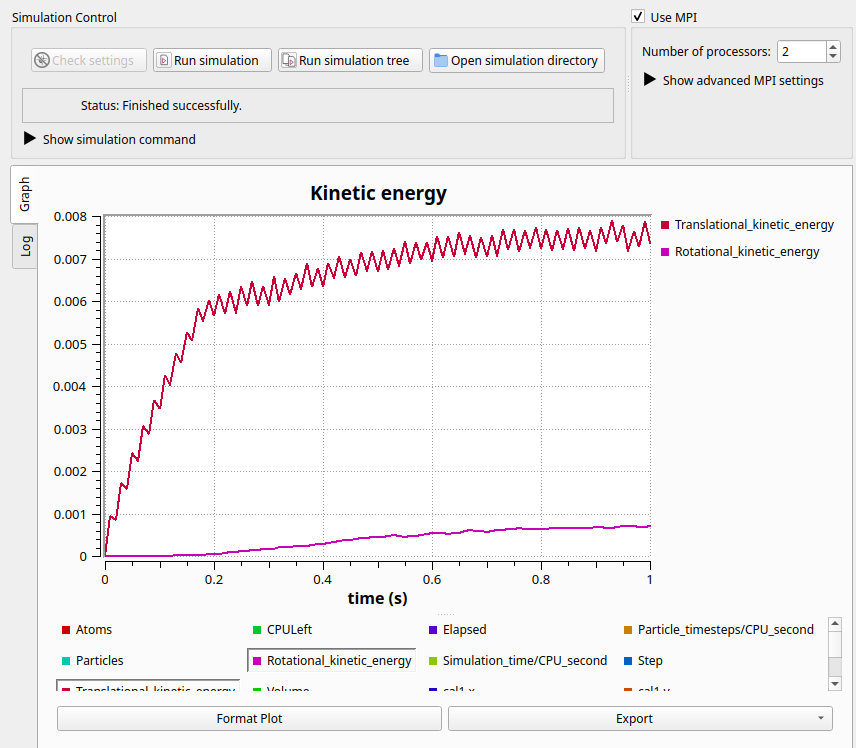
Task: Click the Run simulation tree icon
Action: coord(289,60)
